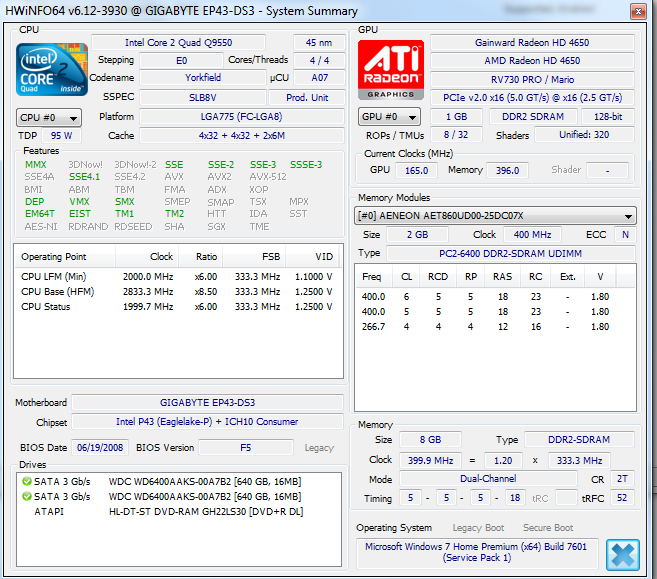Click the GPU memory clock 396.0 value
The height and width of the screenshot is (579, 657).
tap(507, 171)
